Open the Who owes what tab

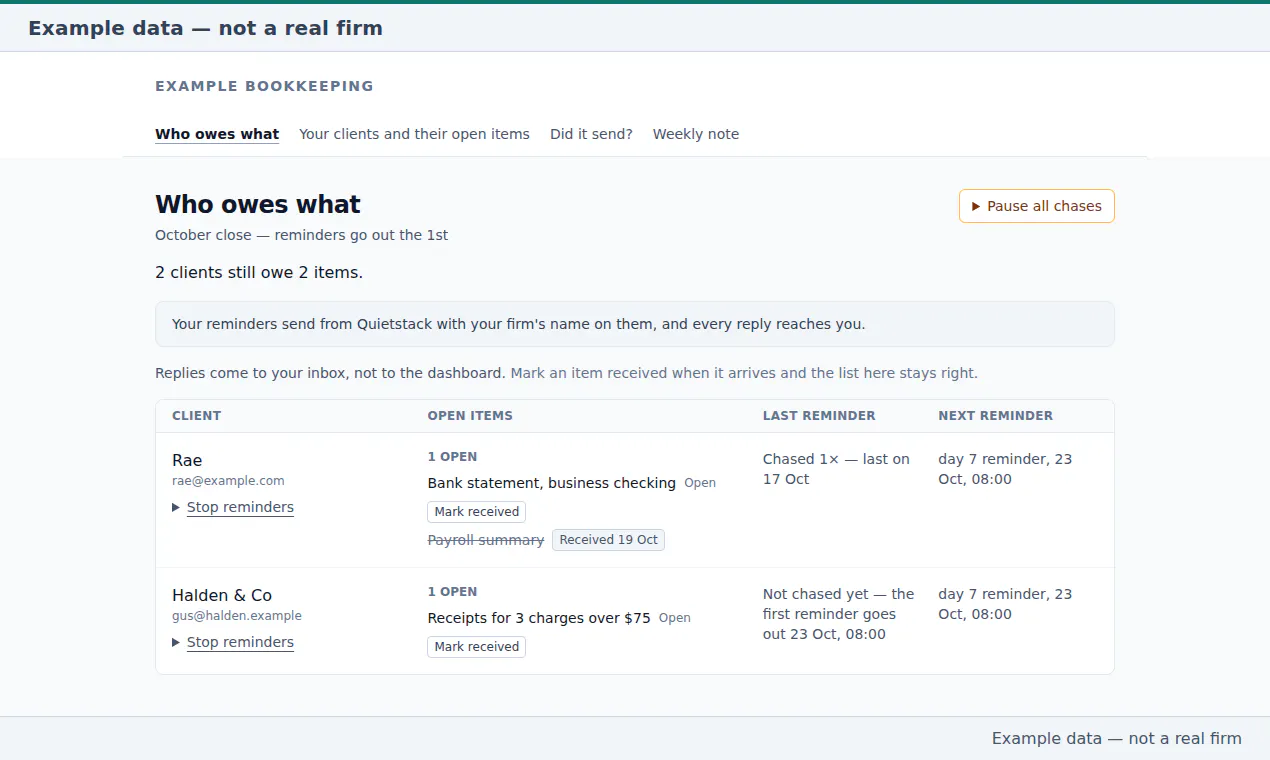217,134
